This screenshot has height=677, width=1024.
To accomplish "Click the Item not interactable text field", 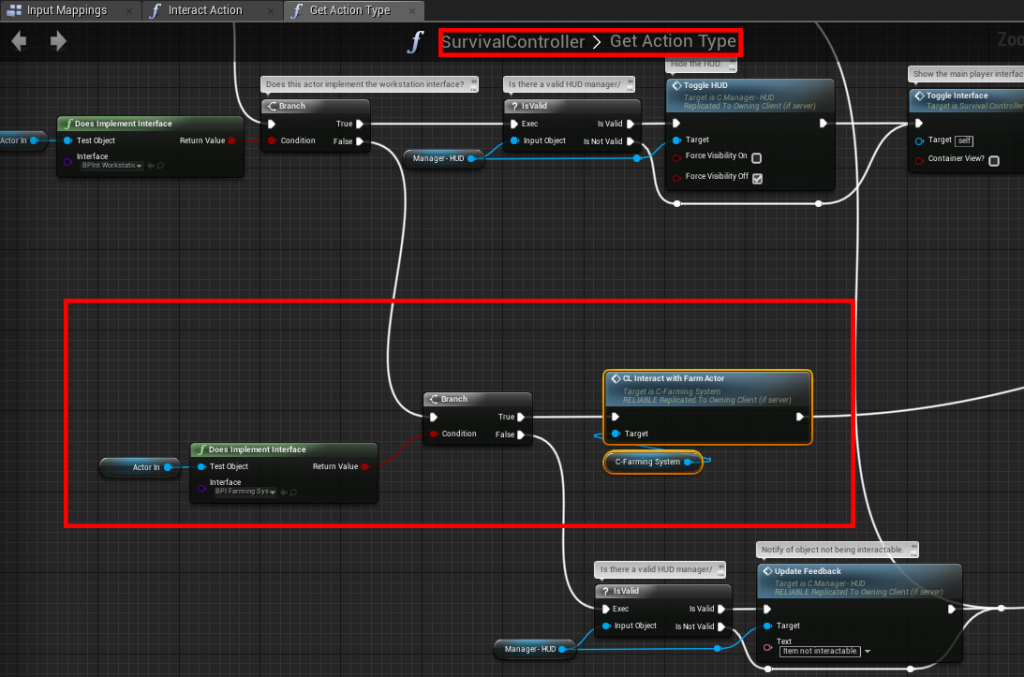I will 819,651.
